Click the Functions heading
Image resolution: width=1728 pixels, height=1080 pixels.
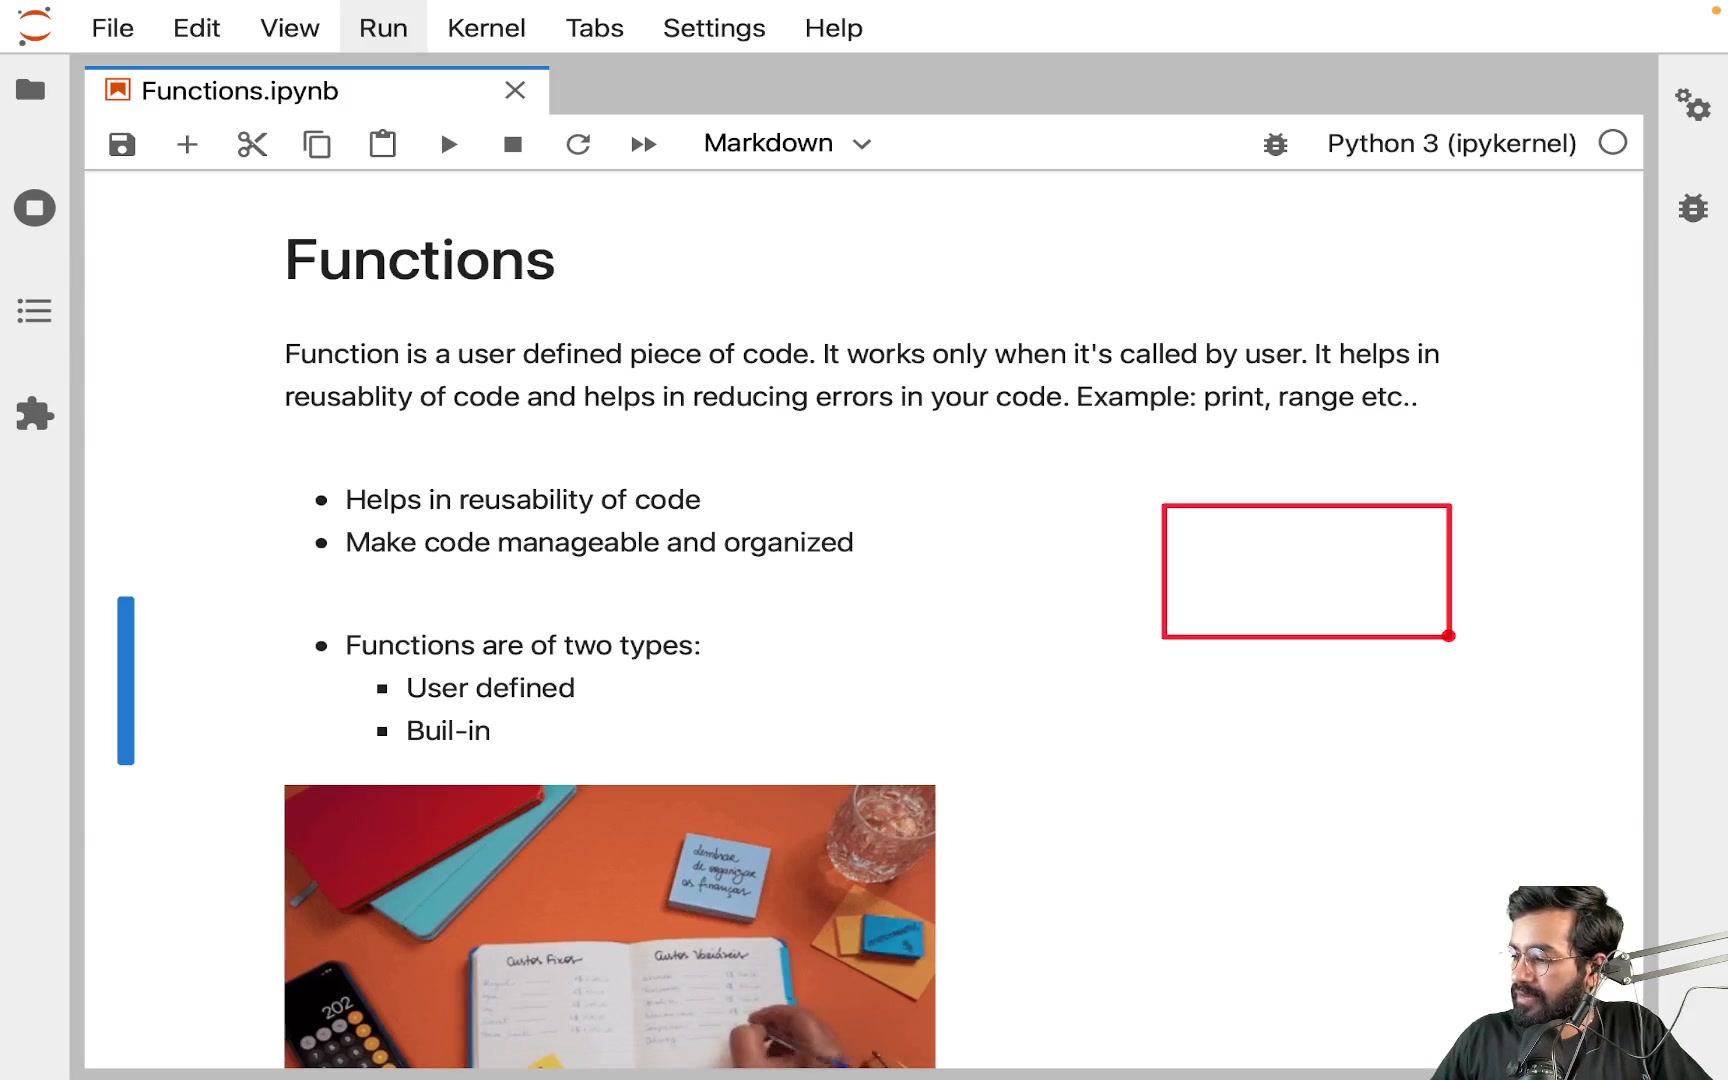click(420, 260)
